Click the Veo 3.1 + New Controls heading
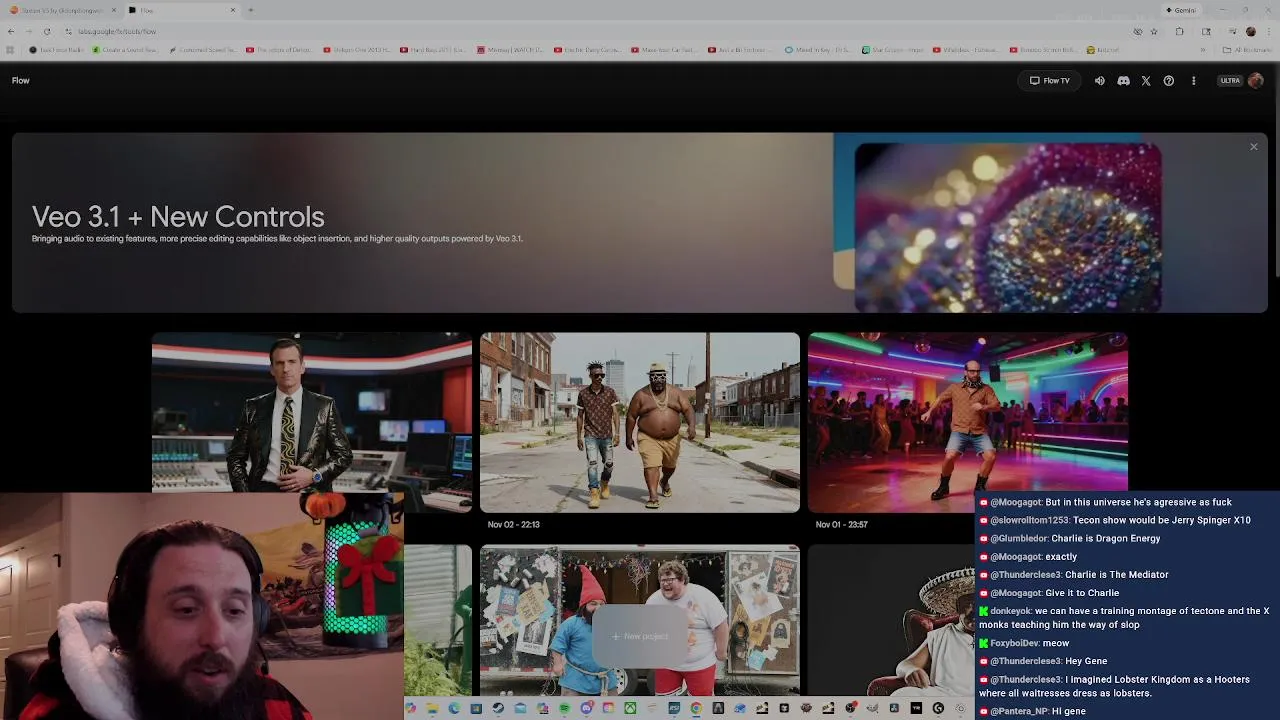1280x720 pixels. (x=178, y=217)
